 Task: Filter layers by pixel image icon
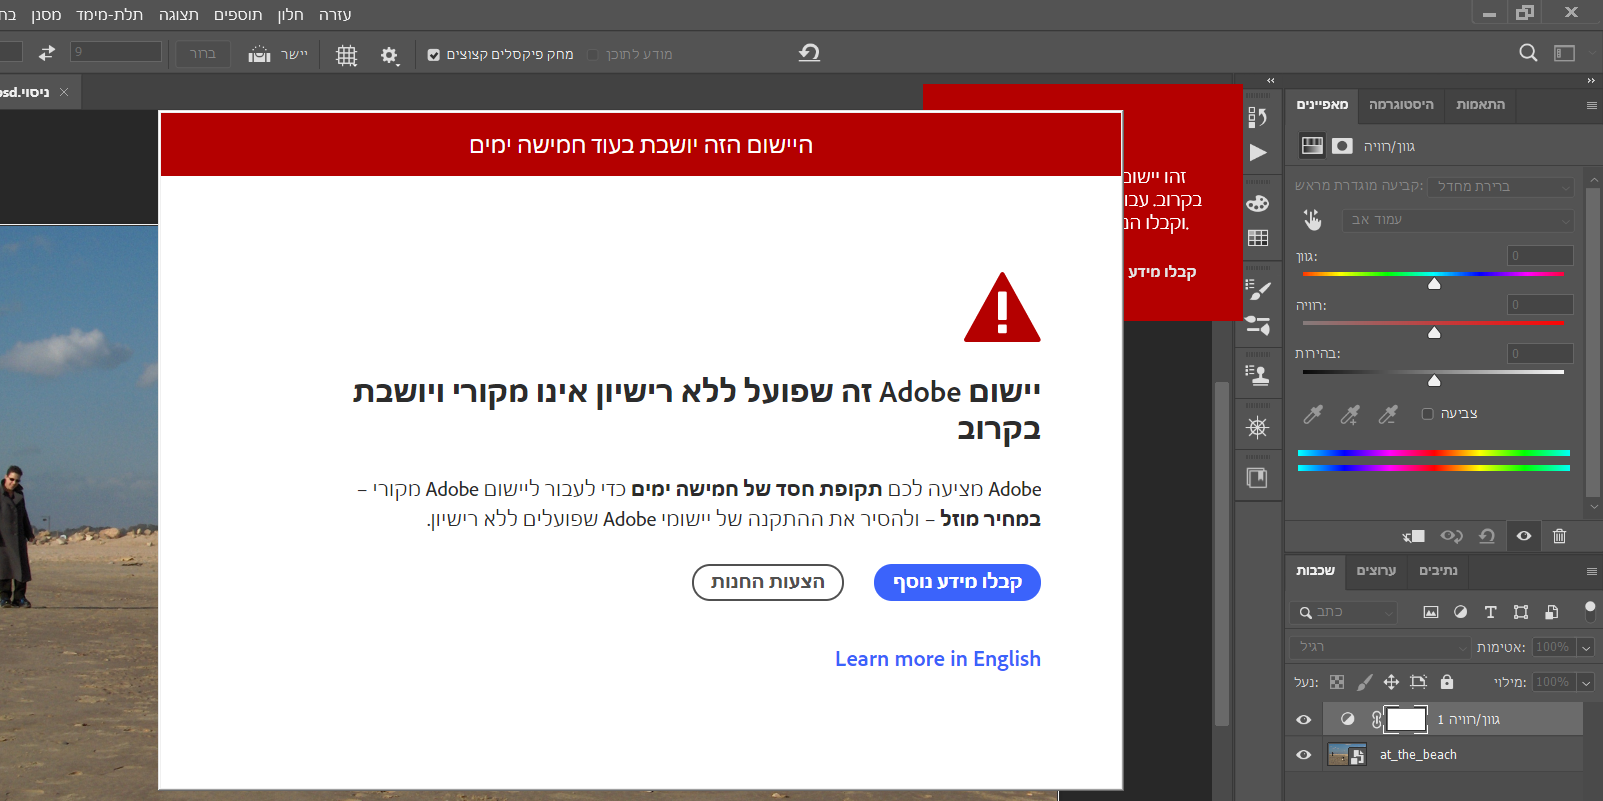click(x=1431, y=612)
